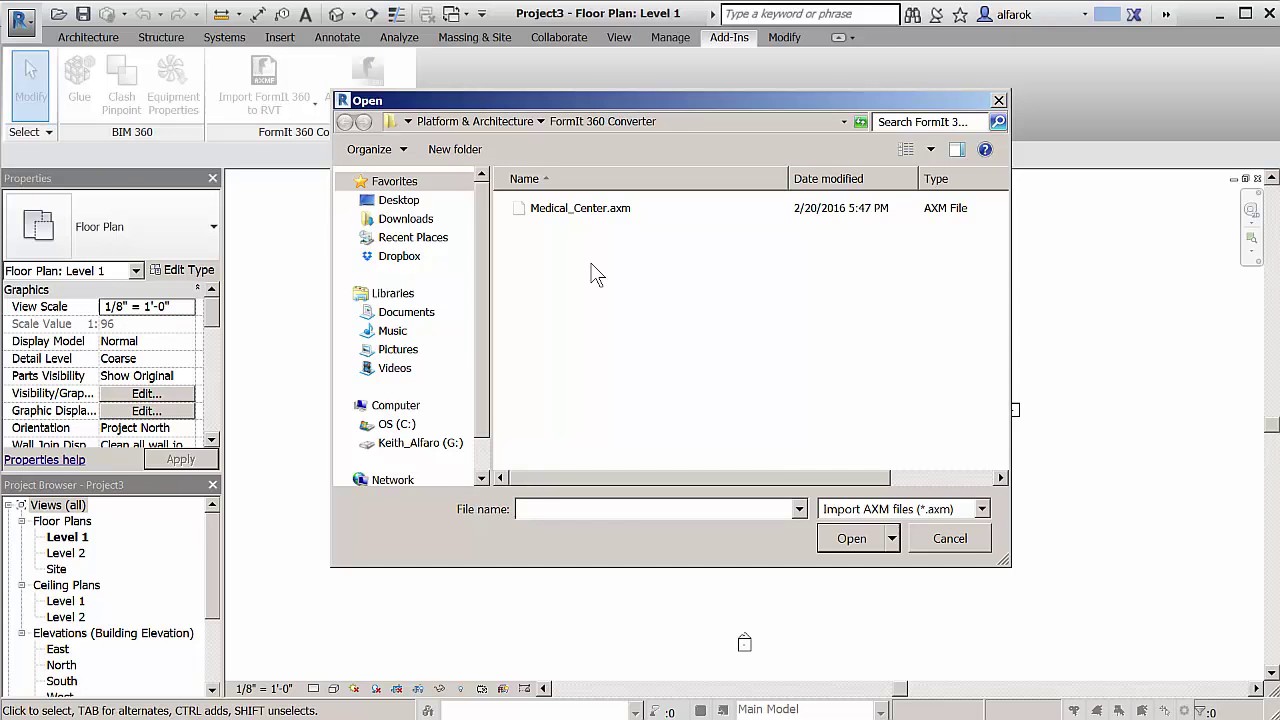Open the Properties help link
1280x720 pixels.
coord(45,460)
